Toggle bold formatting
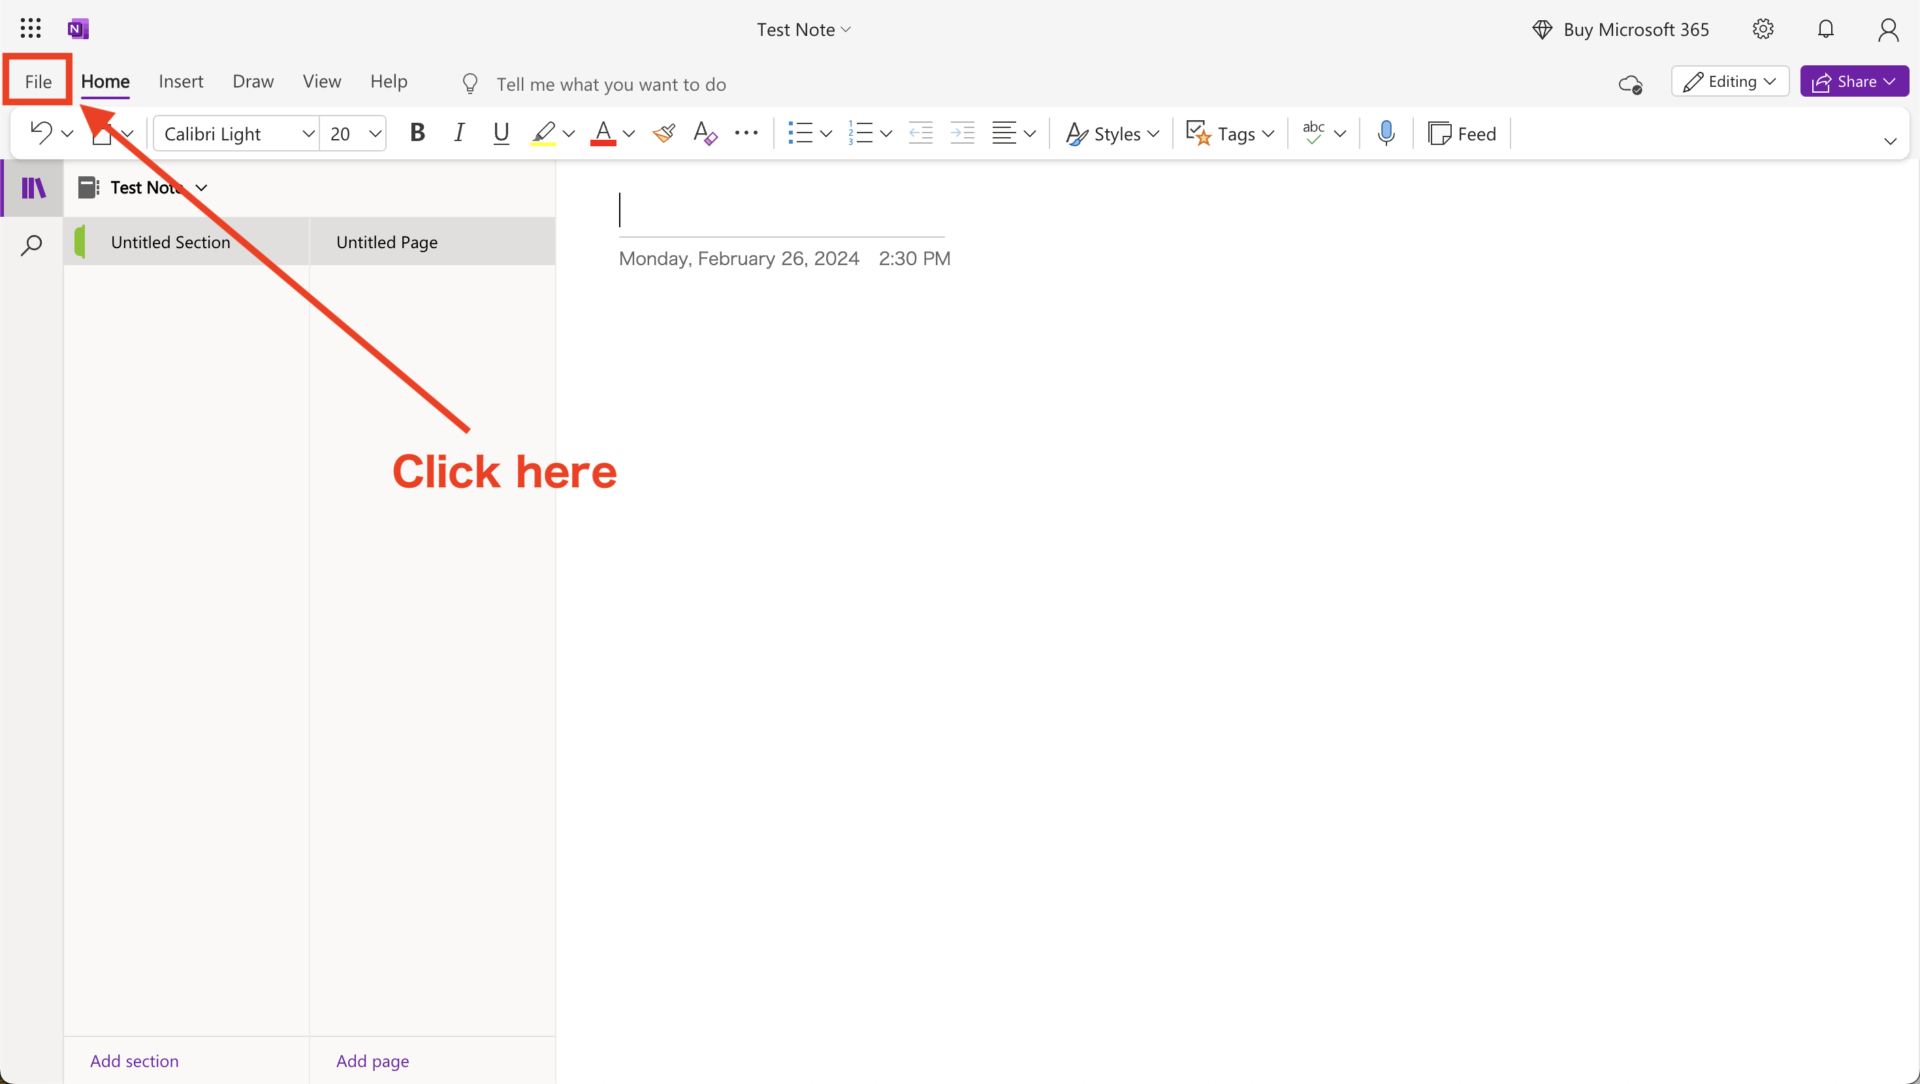This screenshot has width=1920, height=1084. [418, 132]
